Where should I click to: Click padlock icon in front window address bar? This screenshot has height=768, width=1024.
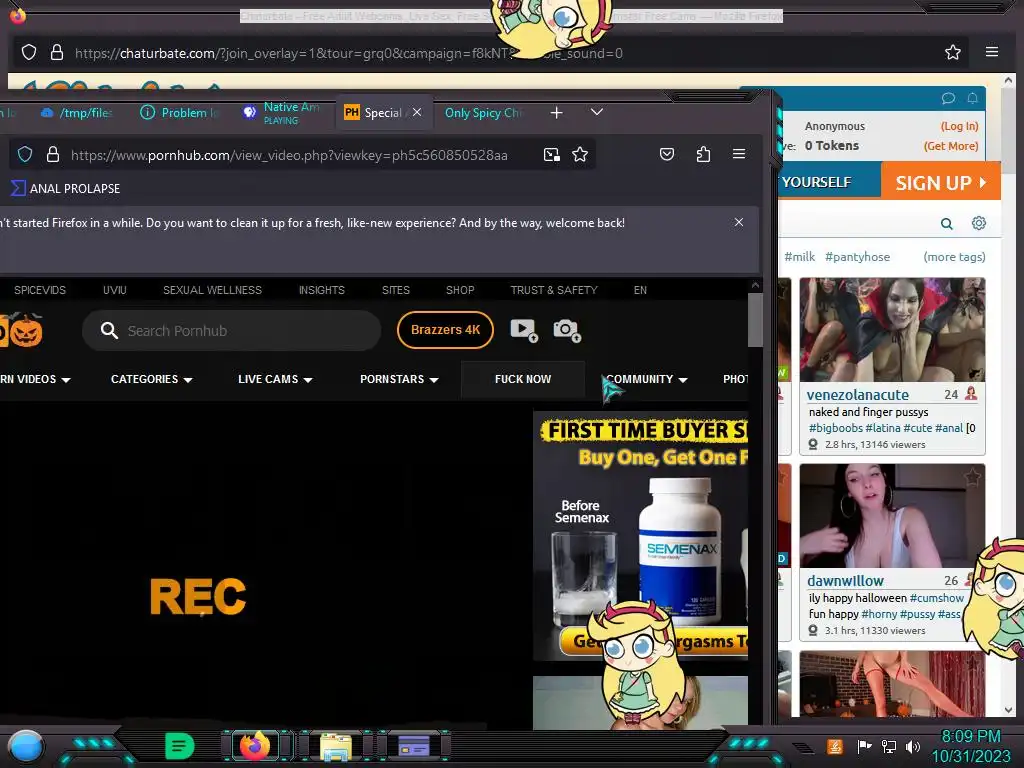pyautogui.click(x=53, y=154)
